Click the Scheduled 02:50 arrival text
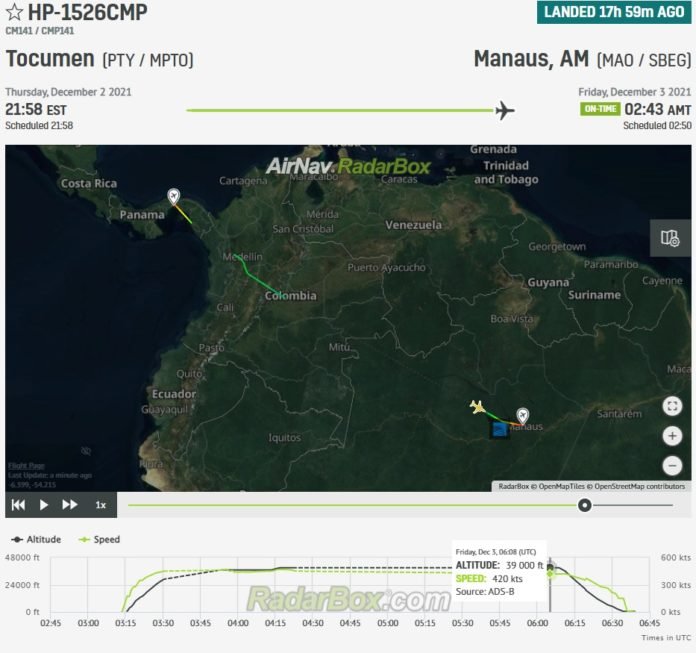 (657, 126)
